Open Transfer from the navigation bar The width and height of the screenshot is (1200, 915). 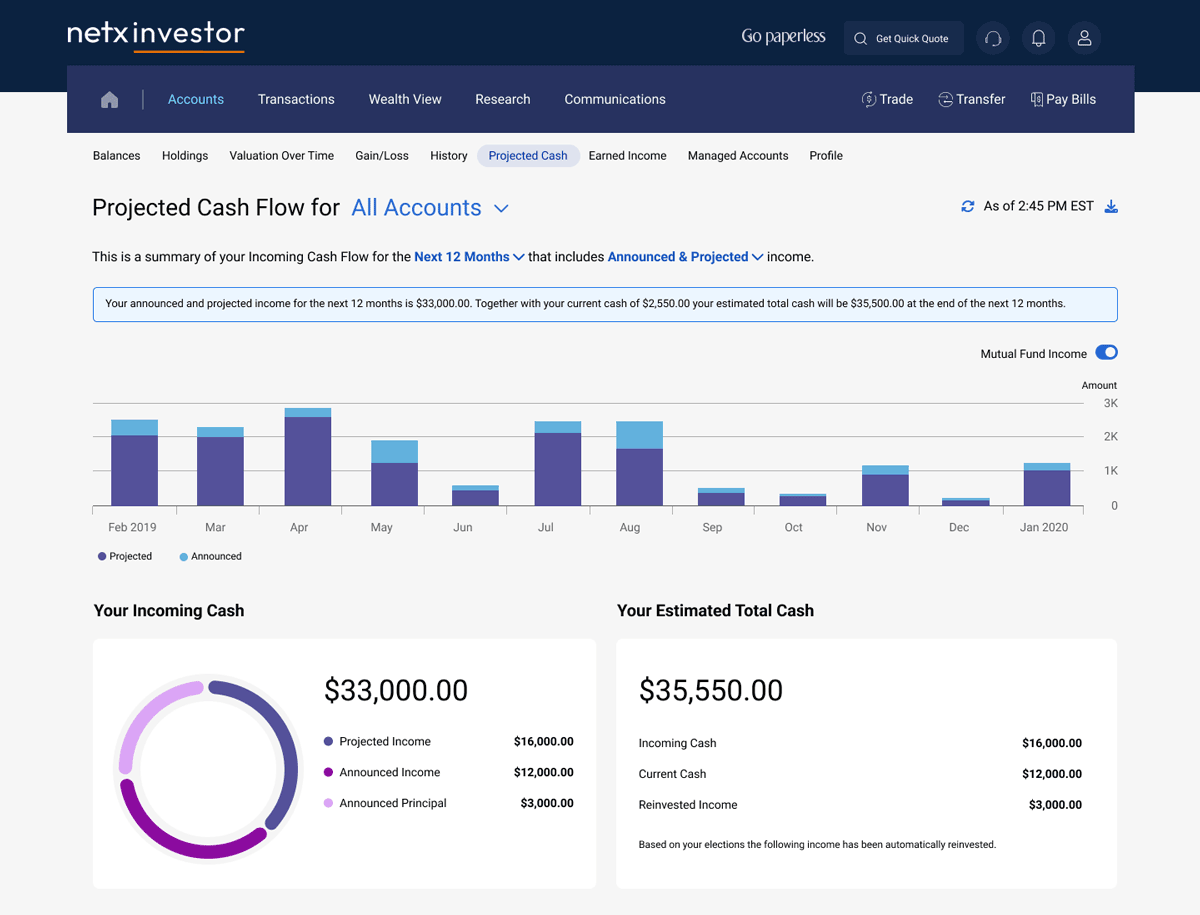coord(971,99)
